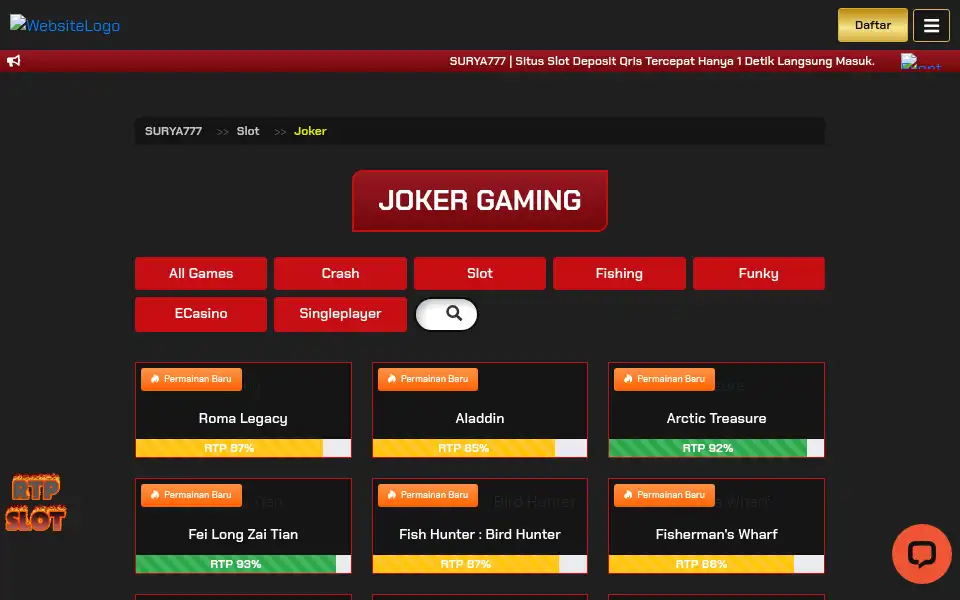Image resolution: width=960 pixels, height=600 pixels.
Task: Click Permainan Baru badge on Arctic Treasure
Action: point(664,379)
